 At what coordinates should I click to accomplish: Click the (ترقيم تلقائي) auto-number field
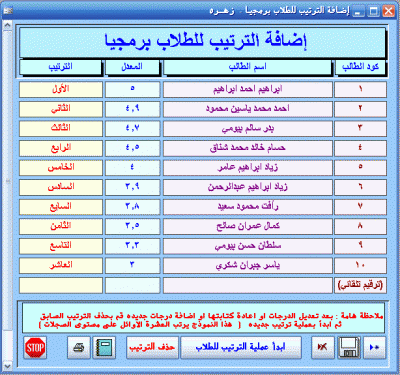pyautogui.click(x=360, y=285)
